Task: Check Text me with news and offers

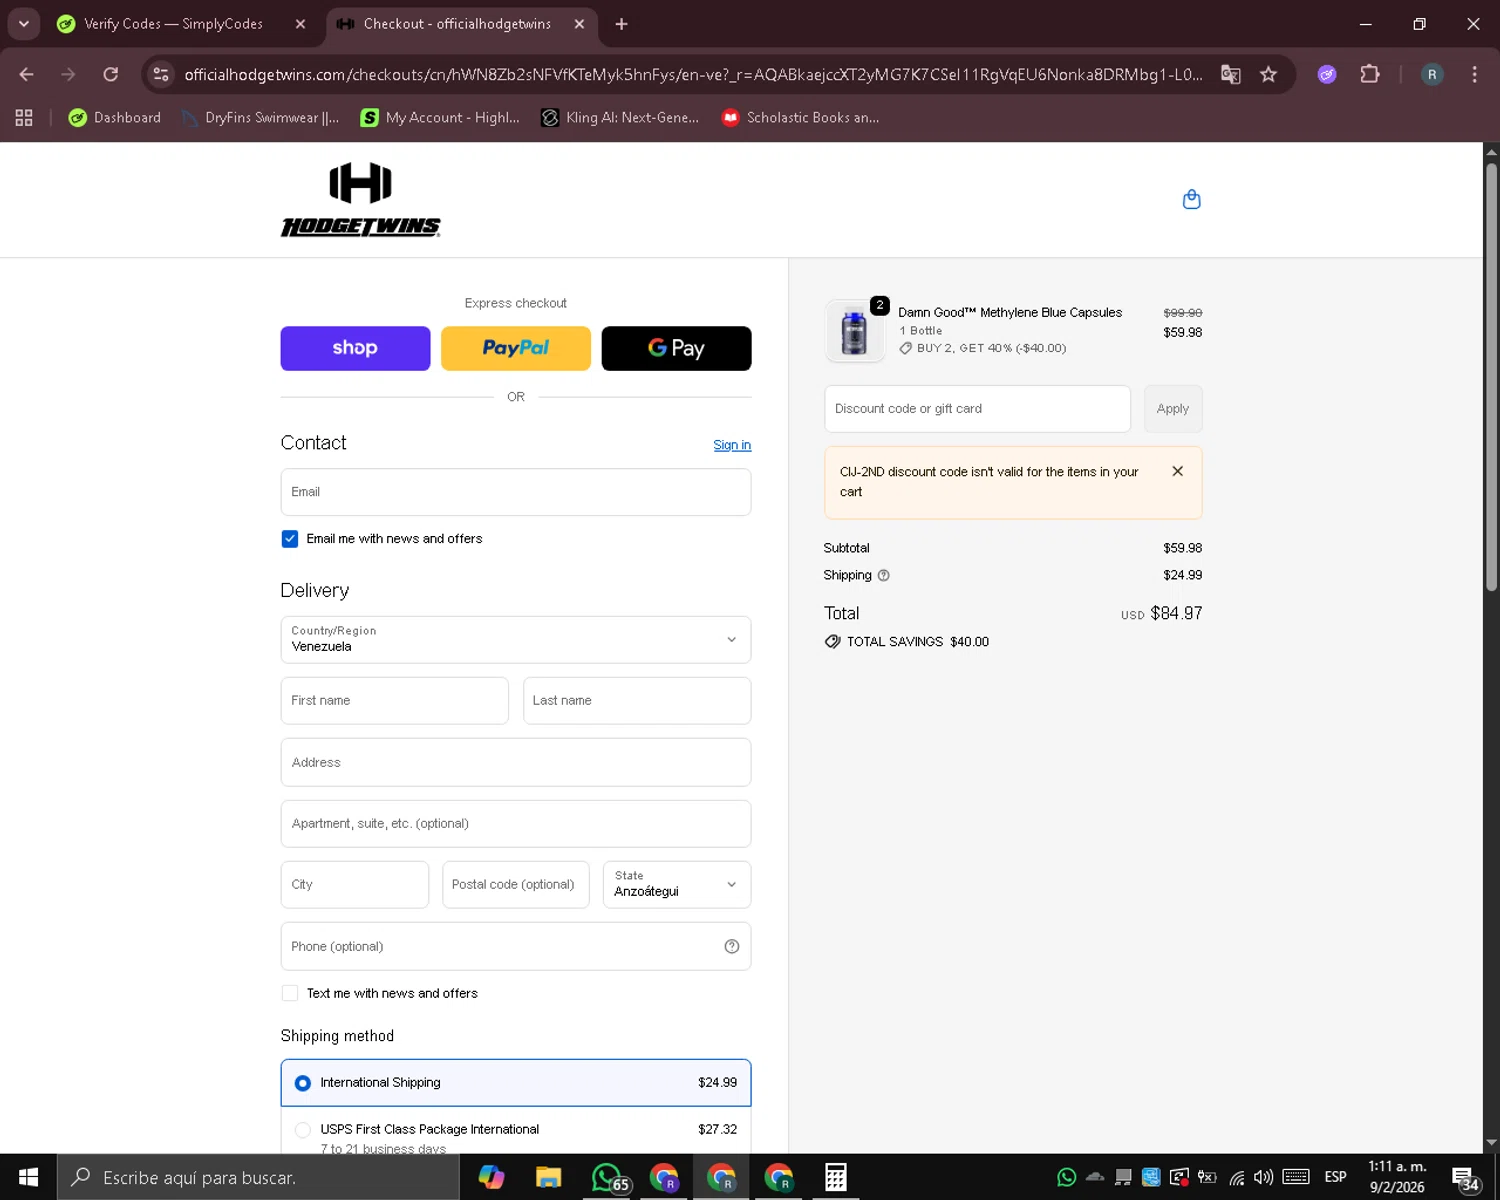Action: pos(290,993)
